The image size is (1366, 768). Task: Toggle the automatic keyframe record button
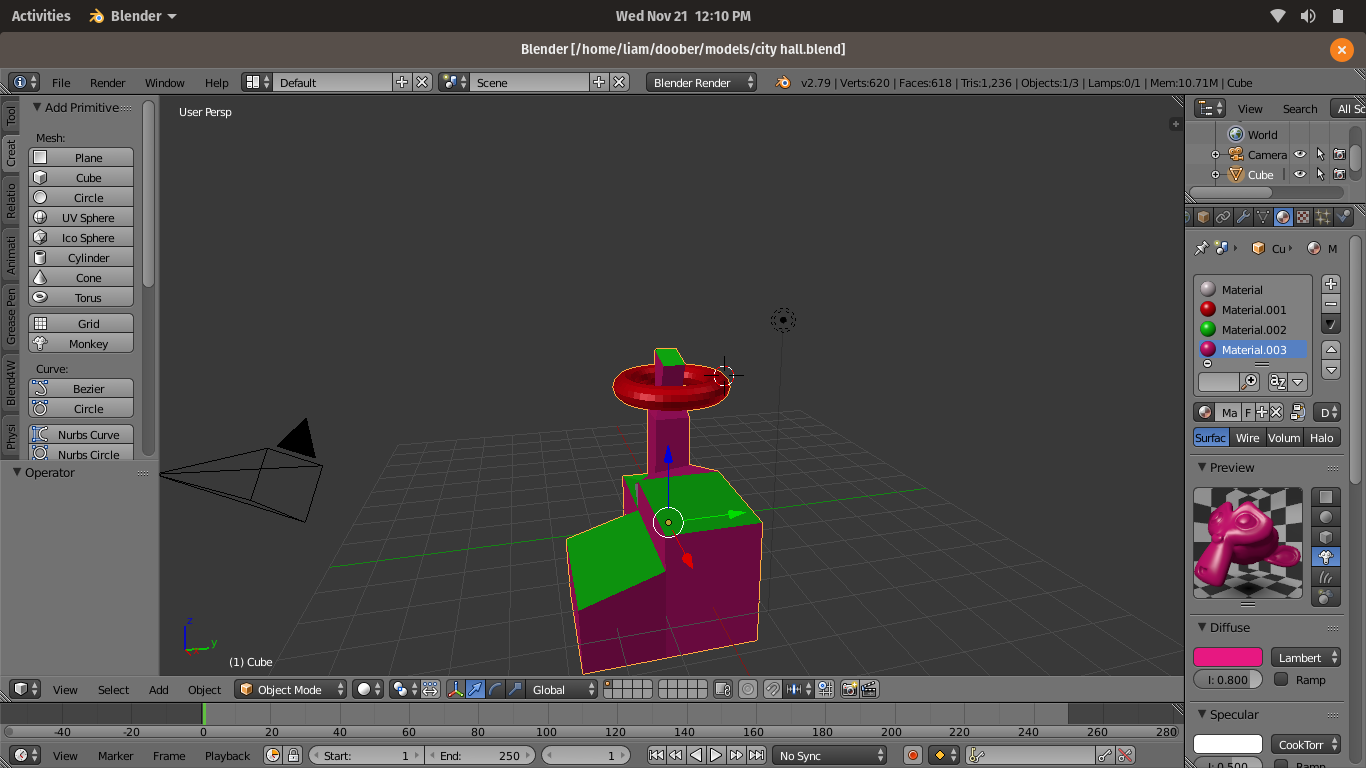coord(912,756)
